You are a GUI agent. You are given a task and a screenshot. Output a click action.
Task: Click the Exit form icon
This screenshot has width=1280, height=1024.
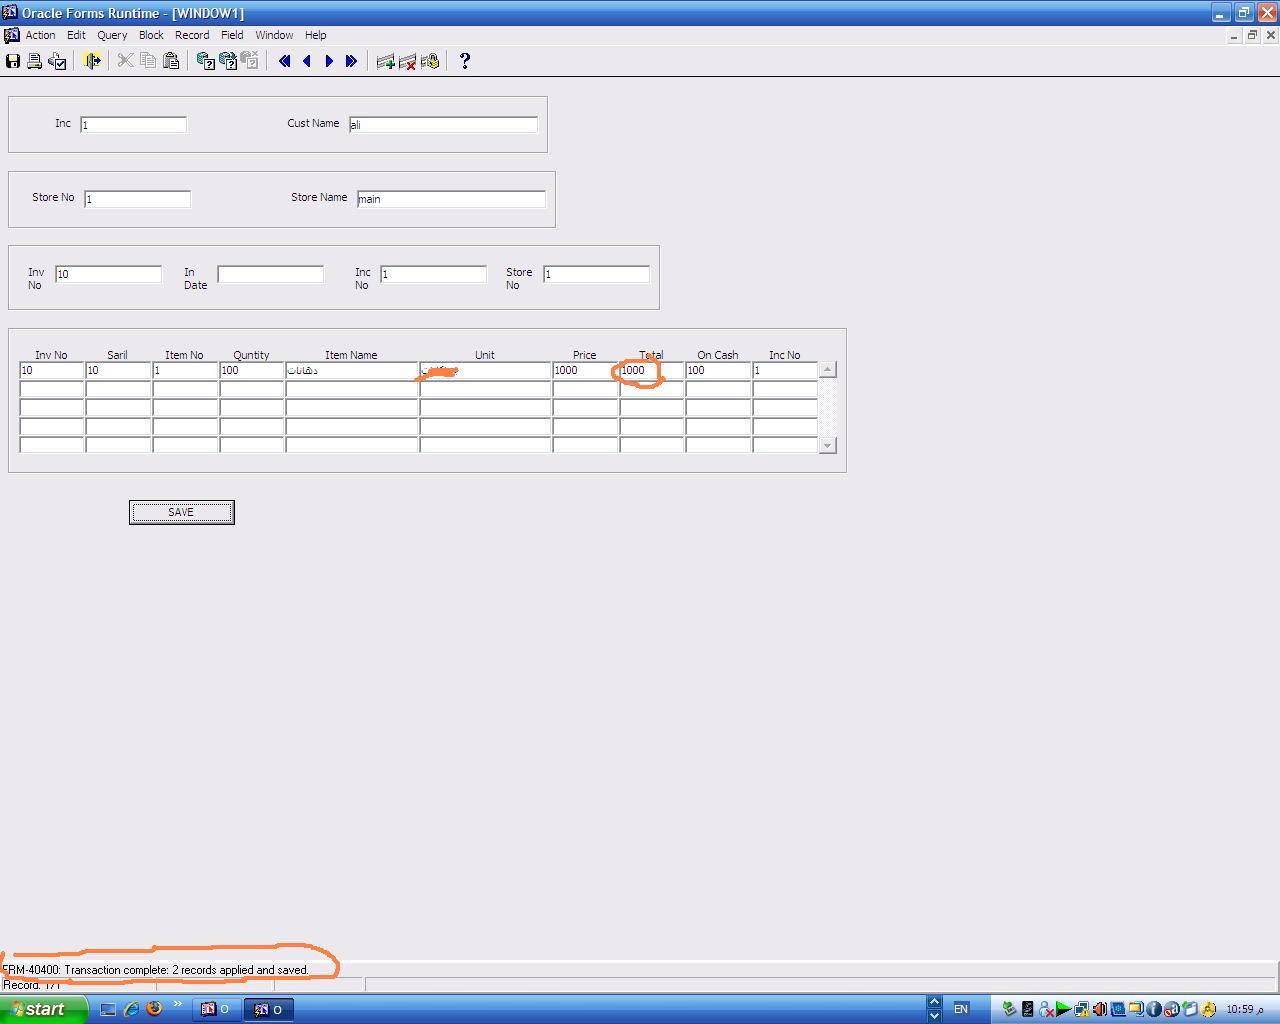[92, 61]
